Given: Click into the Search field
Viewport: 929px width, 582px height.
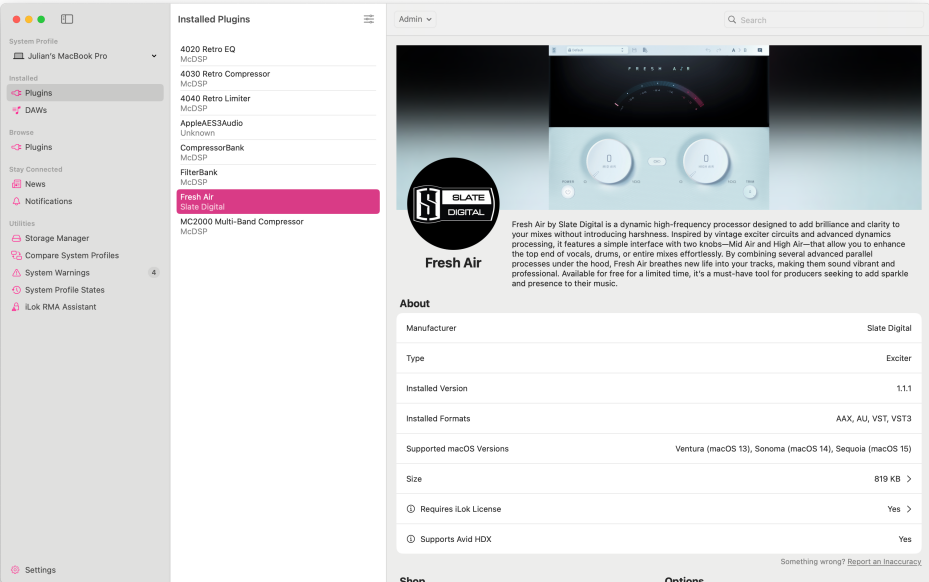Looking at the screenshot, I should pos(824,20).
